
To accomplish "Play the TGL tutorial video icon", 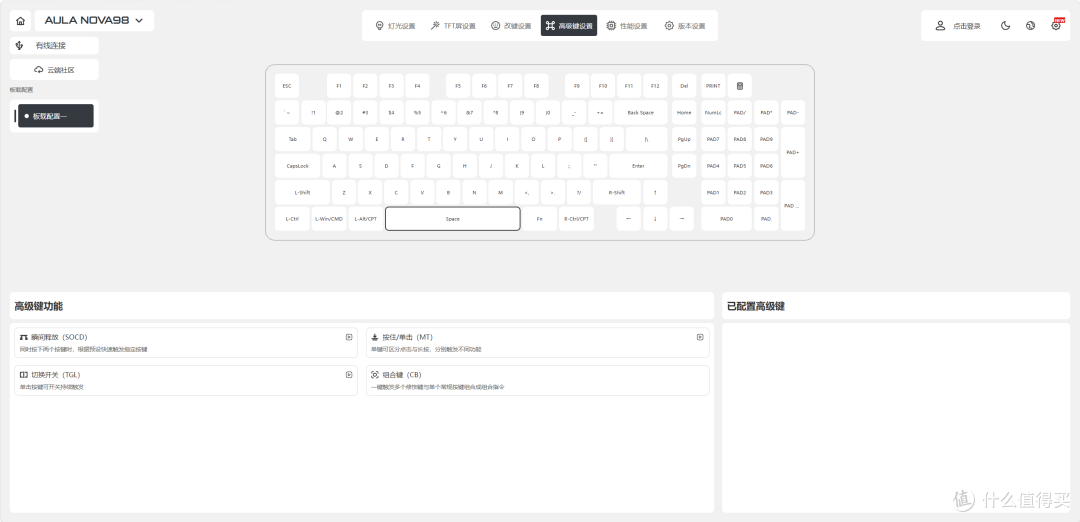I will 349,375.
